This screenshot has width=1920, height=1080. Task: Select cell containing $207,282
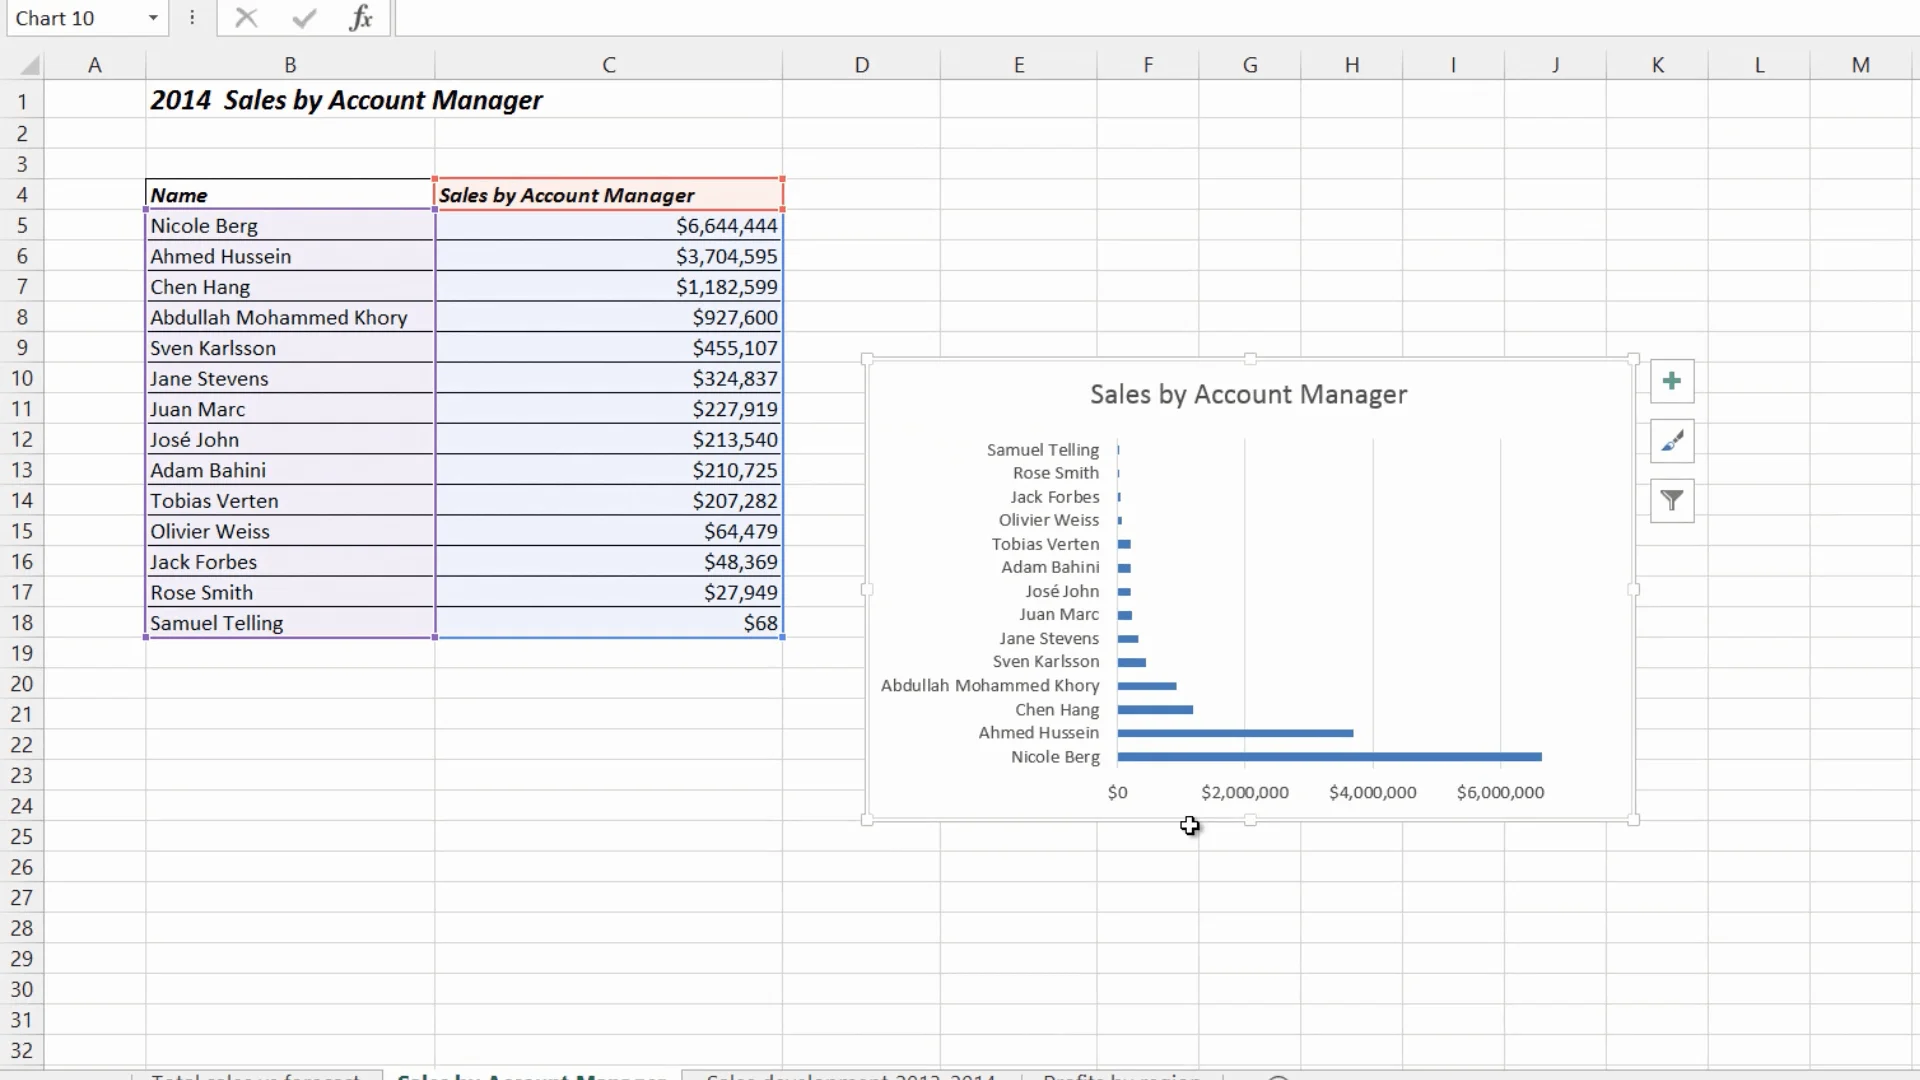pyautogui.click(x=609, y=501)
